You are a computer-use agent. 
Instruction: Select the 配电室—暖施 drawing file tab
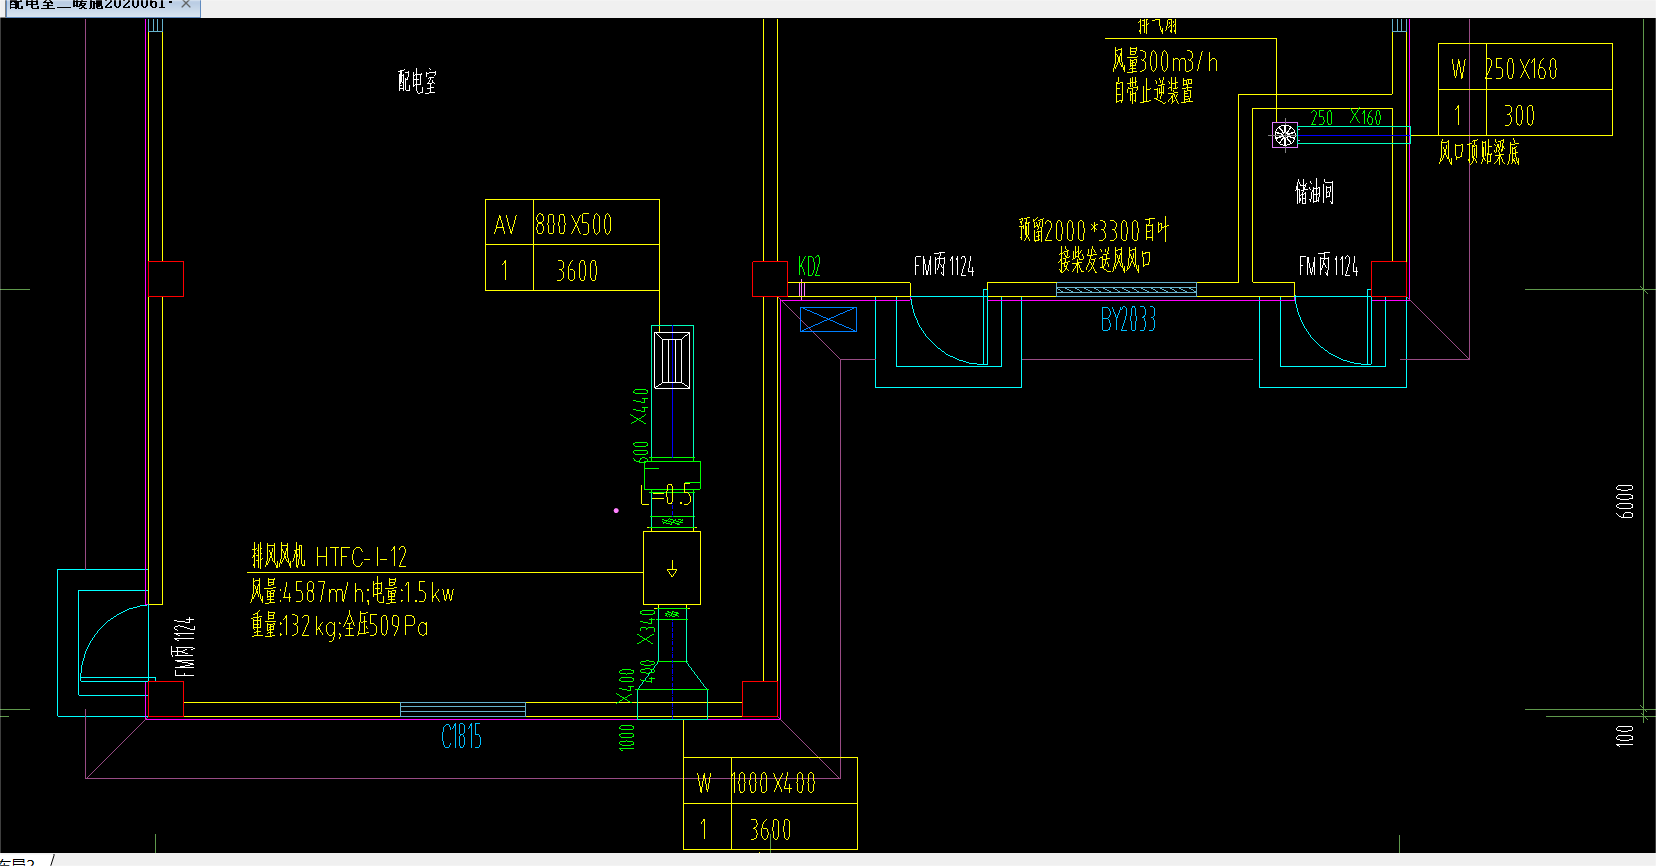90,5
